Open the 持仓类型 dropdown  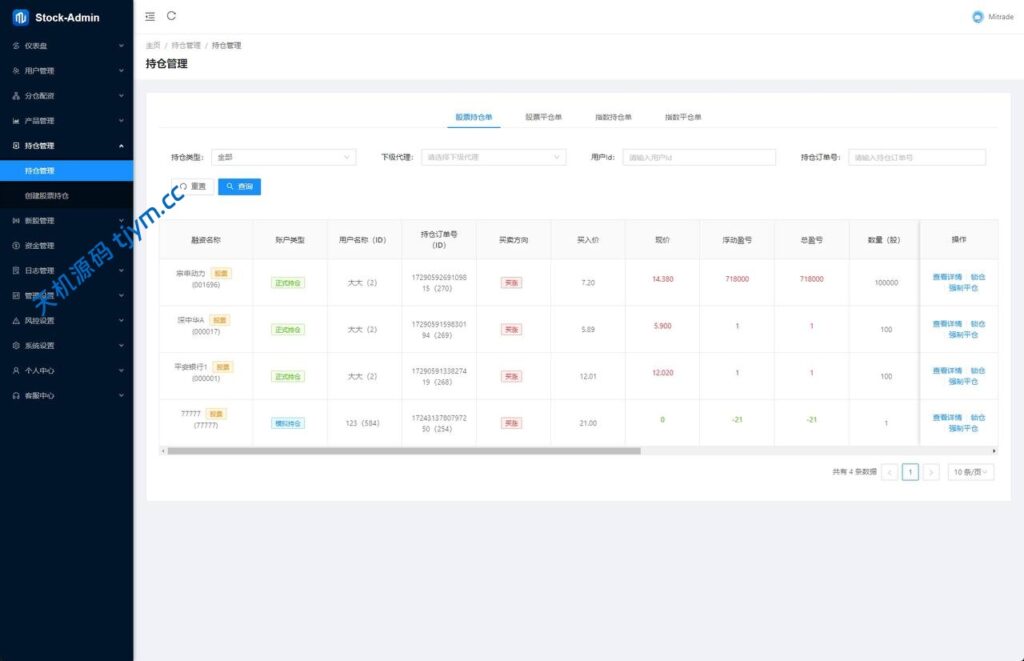tap(283, 157)
